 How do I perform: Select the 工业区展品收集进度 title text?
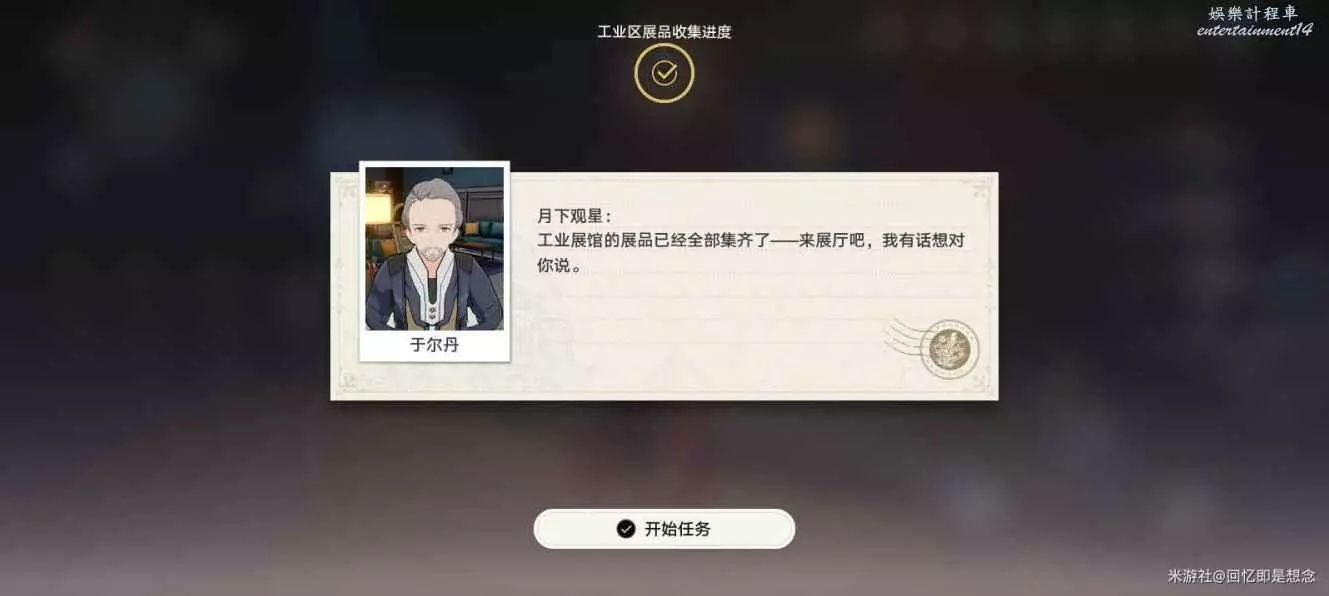tap(664, 32)
